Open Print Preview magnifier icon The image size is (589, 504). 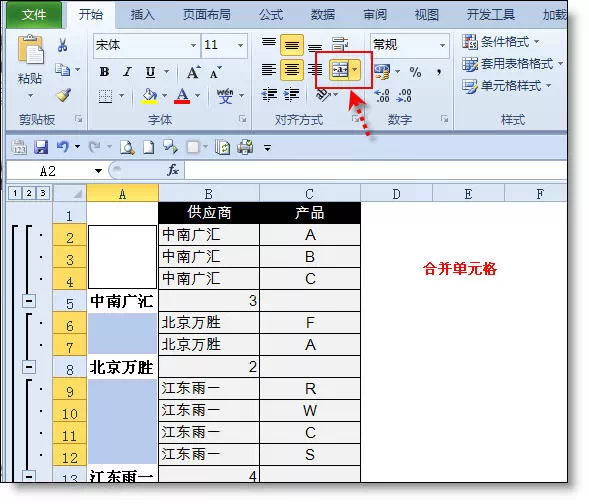[127, 148]
